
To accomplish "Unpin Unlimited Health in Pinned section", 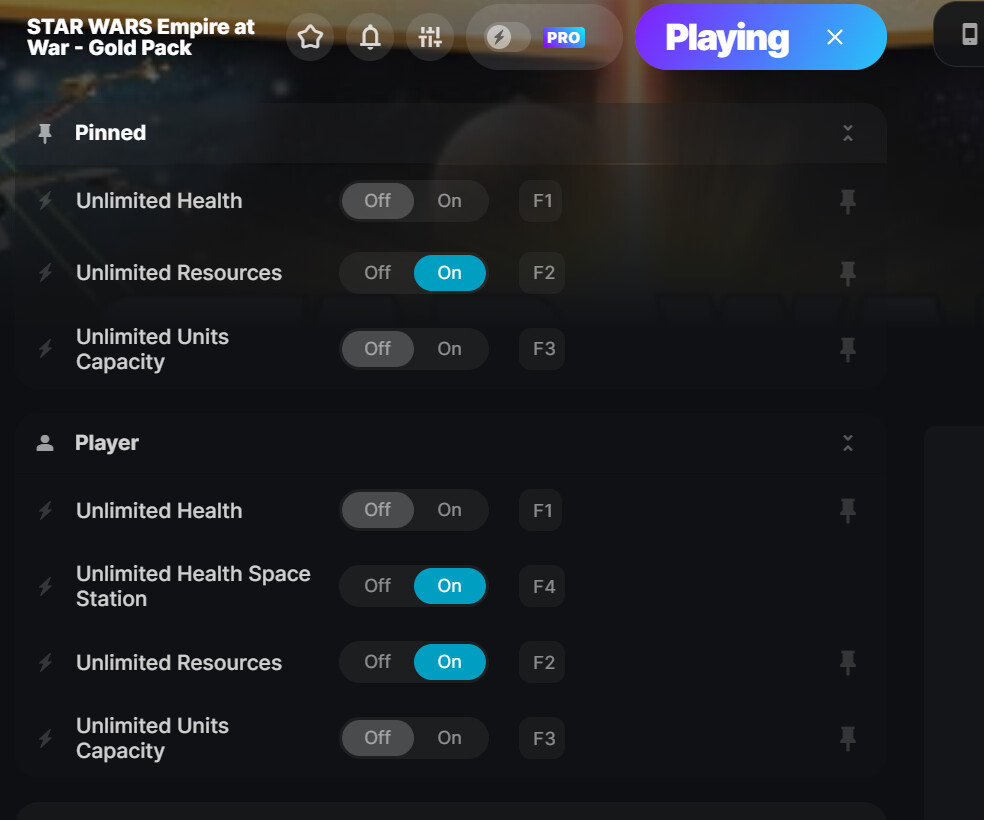I will point(848,201).
